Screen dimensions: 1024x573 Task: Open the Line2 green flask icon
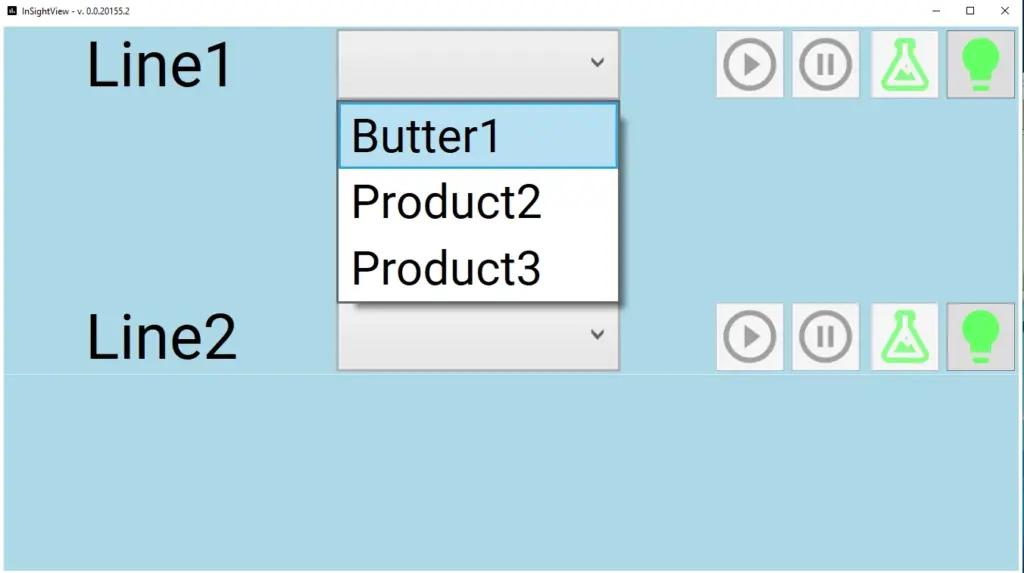pyautogui.click(x=904, y=337)
